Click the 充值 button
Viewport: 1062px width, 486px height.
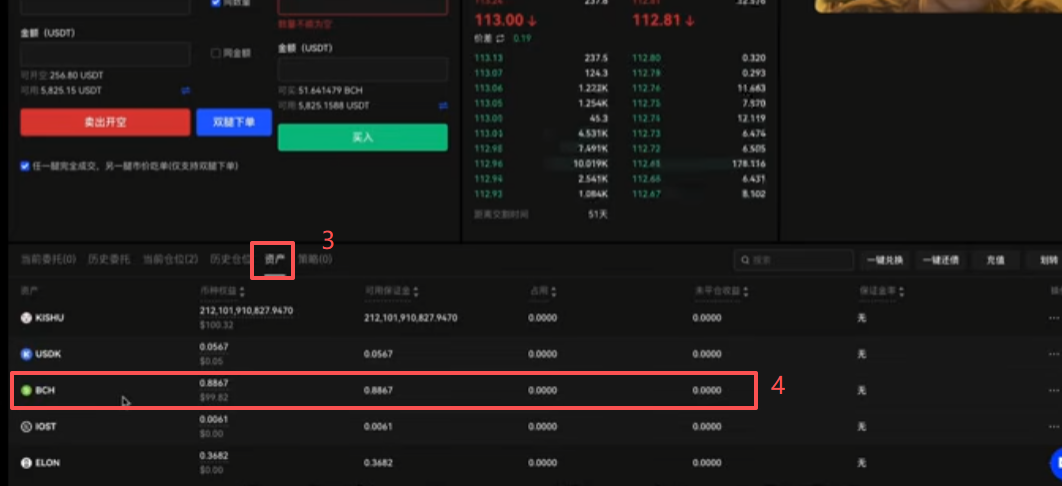click(x=994, y=260)
